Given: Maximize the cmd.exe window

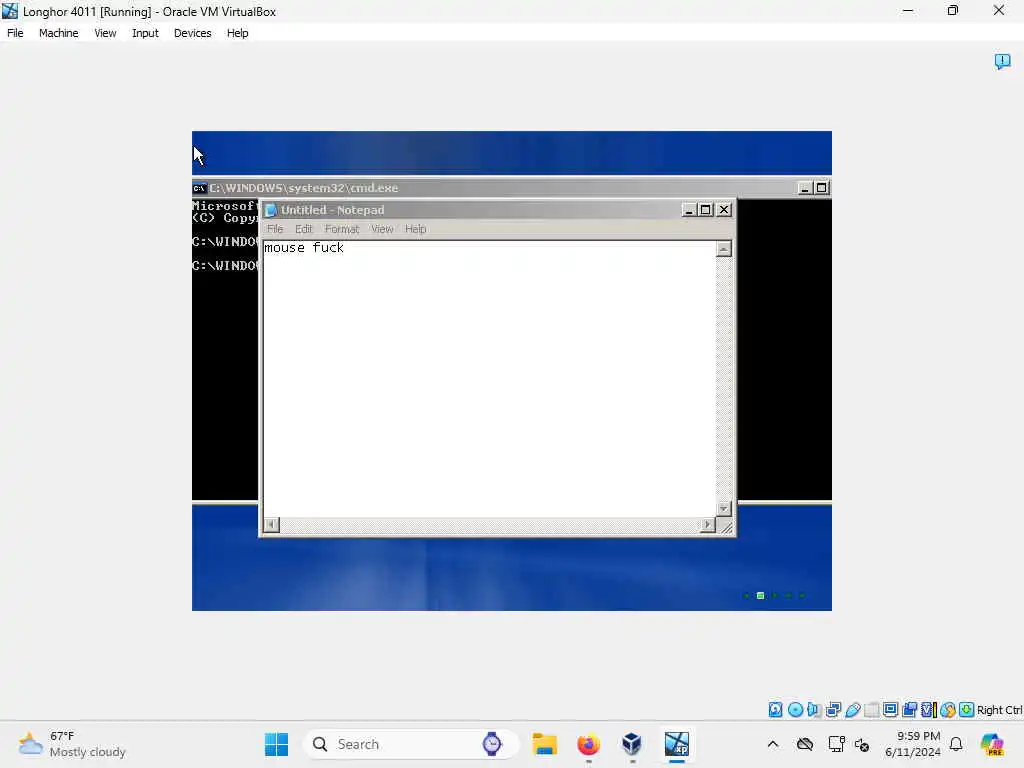Looking at the screenshot, I should pos(822,188).
